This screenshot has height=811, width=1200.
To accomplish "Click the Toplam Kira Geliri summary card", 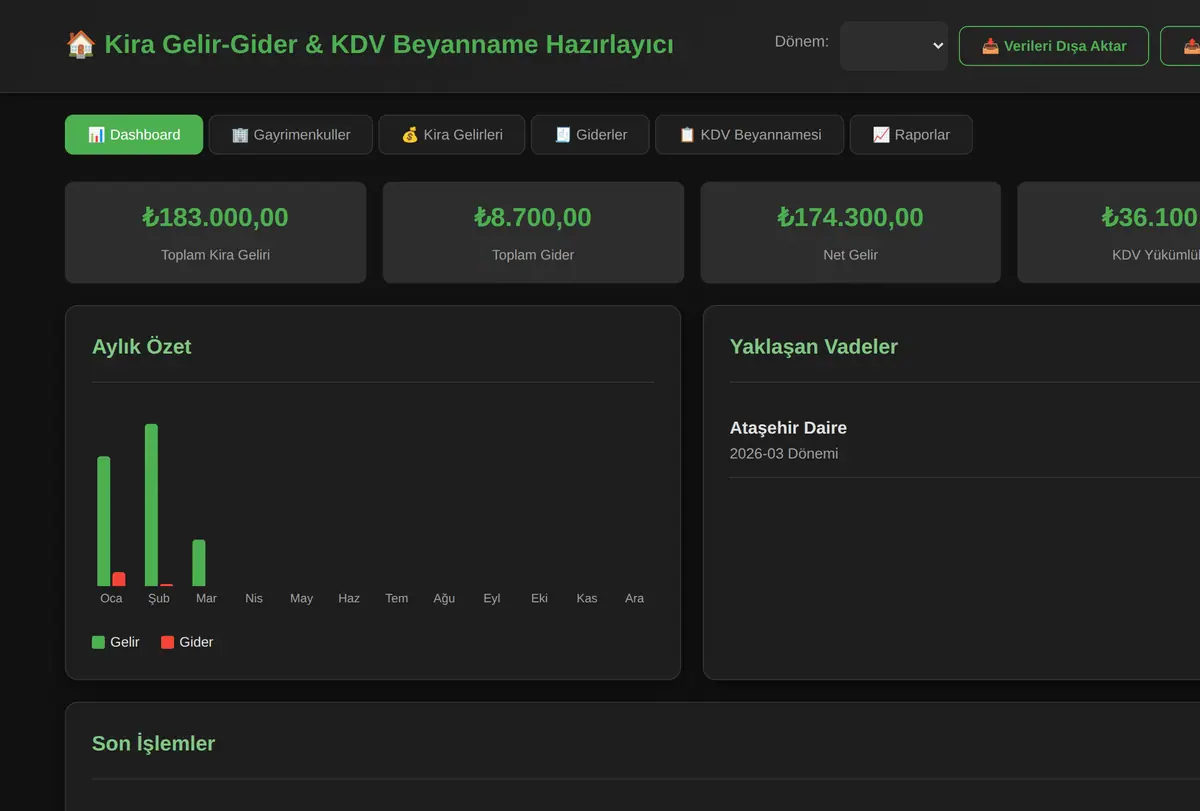I will (216, 233).
